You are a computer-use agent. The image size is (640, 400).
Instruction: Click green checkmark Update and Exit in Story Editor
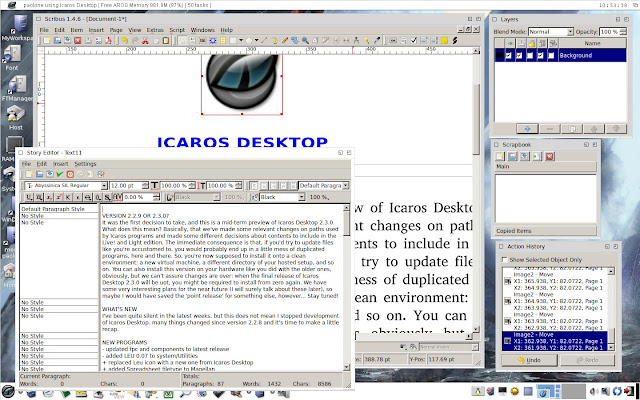[60, 174]
